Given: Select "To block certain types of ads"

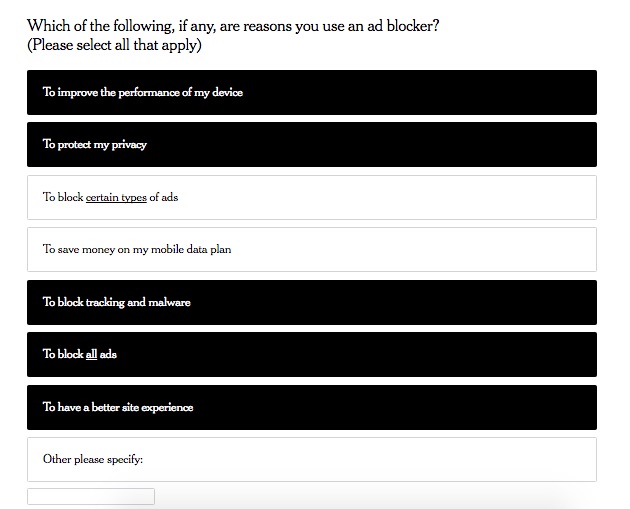Looking at the screenshot, I should [311, 197].
